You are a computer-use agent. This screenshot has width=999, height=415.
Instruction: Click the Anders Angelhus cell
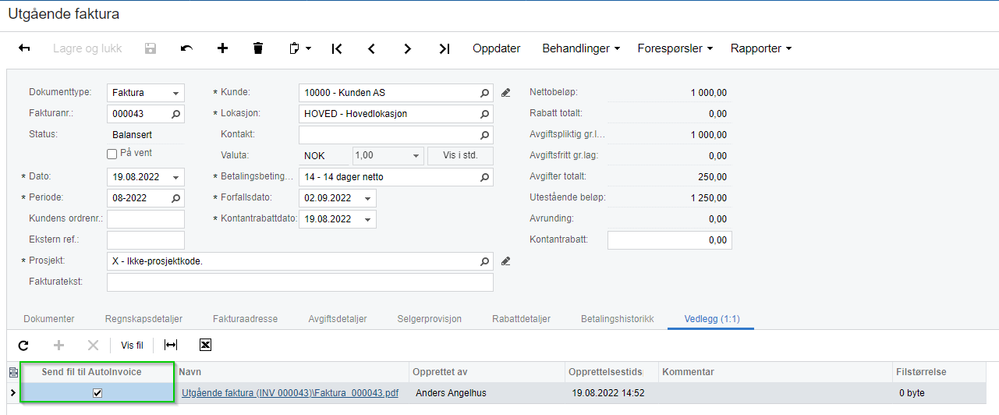point(487,393)
